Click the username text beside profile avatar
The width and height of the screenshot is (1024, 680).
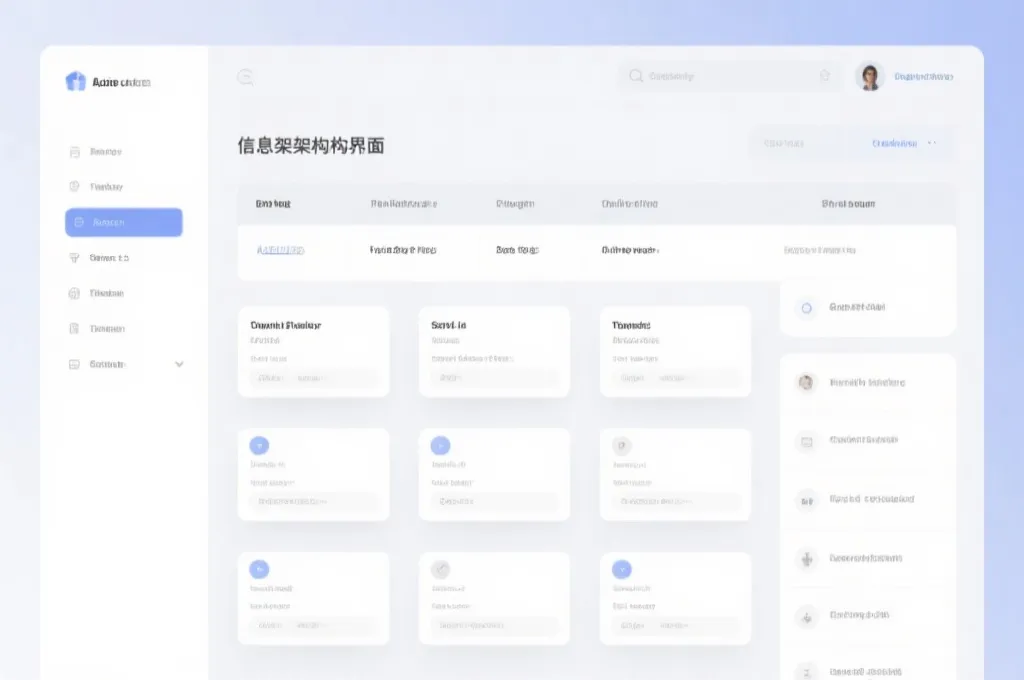click(923, 77)
